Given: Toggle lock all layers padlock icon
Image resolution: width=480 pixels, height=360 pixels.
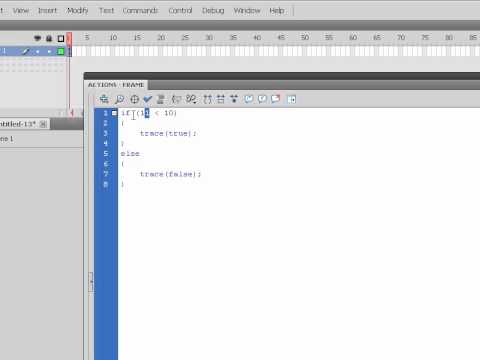Looking at the screenshot, I should (49, 38).
